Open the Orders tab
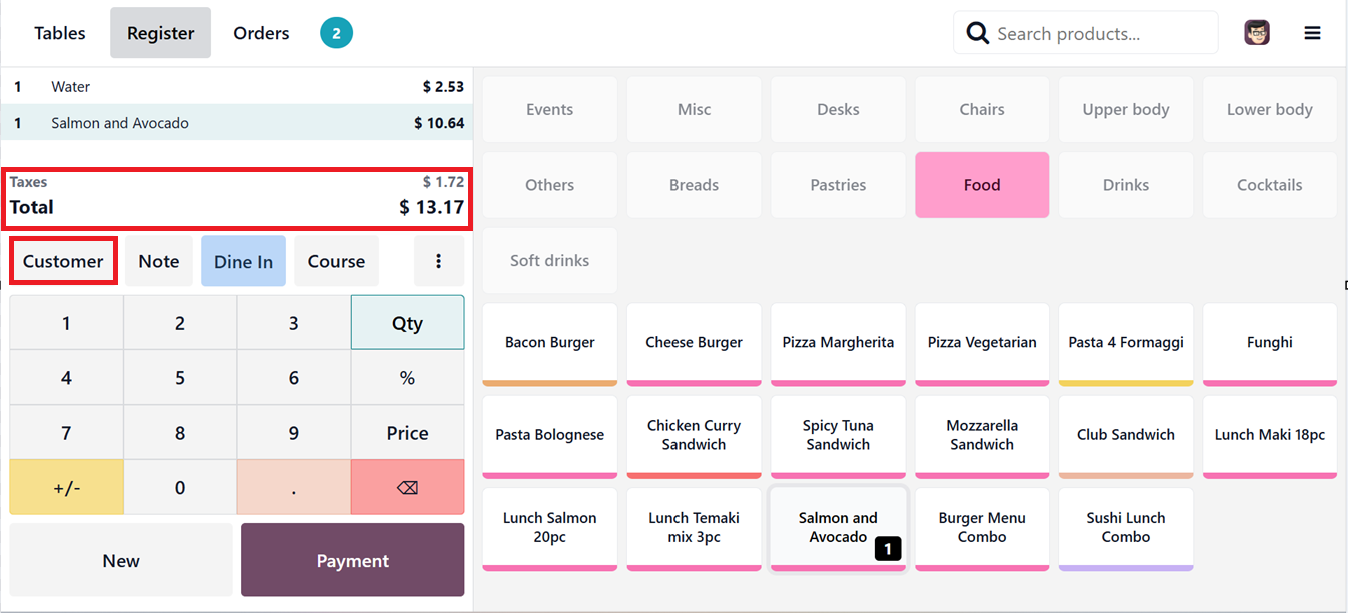The width and height of the screenshot is (1348, 613). 261,33
